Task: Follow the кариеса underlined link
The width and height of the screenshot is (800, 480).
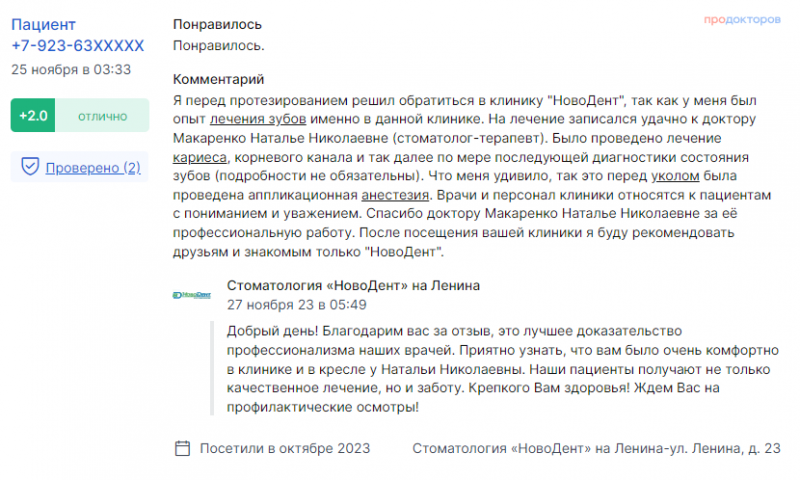Action: click(199, 157)
